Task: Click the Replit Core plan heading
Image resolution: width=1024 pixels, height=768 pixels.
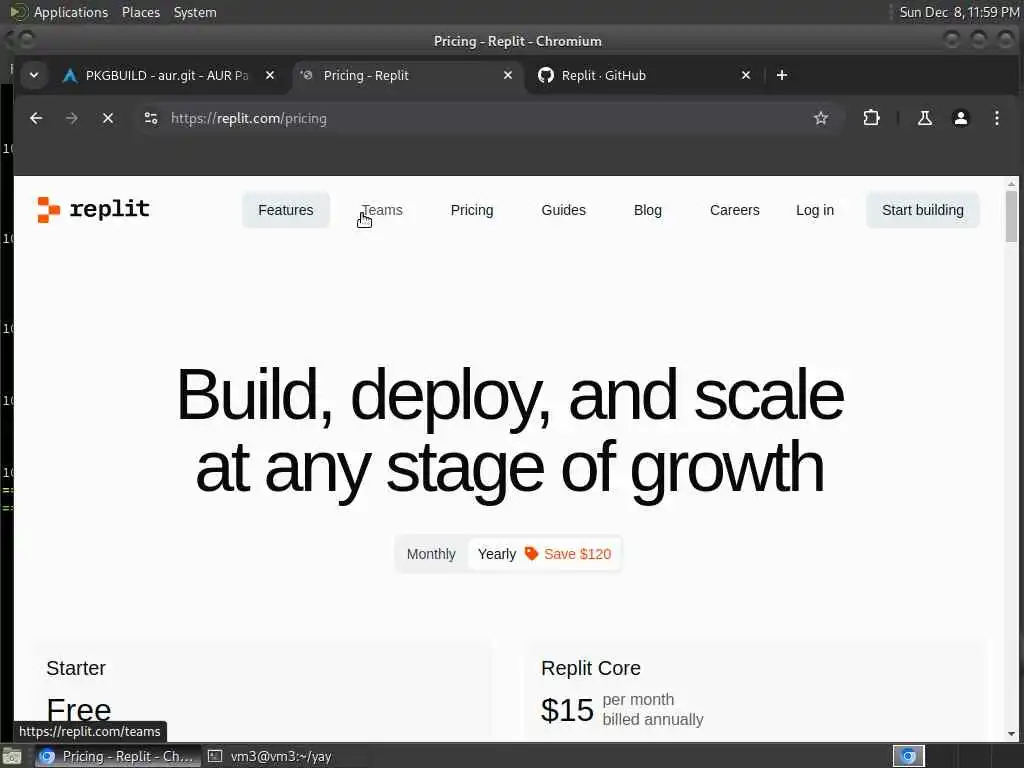Action: click(x=590, y=668)
